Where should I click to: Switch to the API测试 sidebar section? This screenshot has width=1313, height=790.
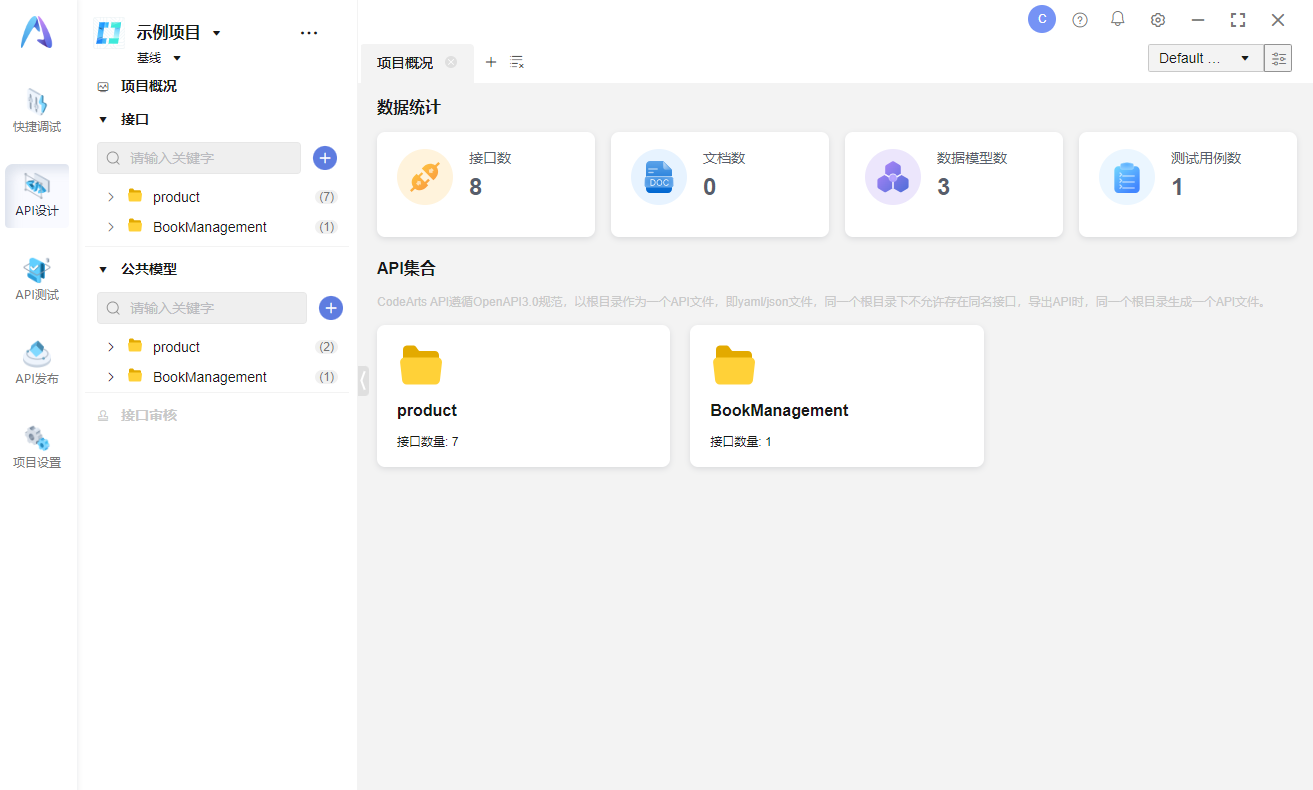click(x=37, y=279)
